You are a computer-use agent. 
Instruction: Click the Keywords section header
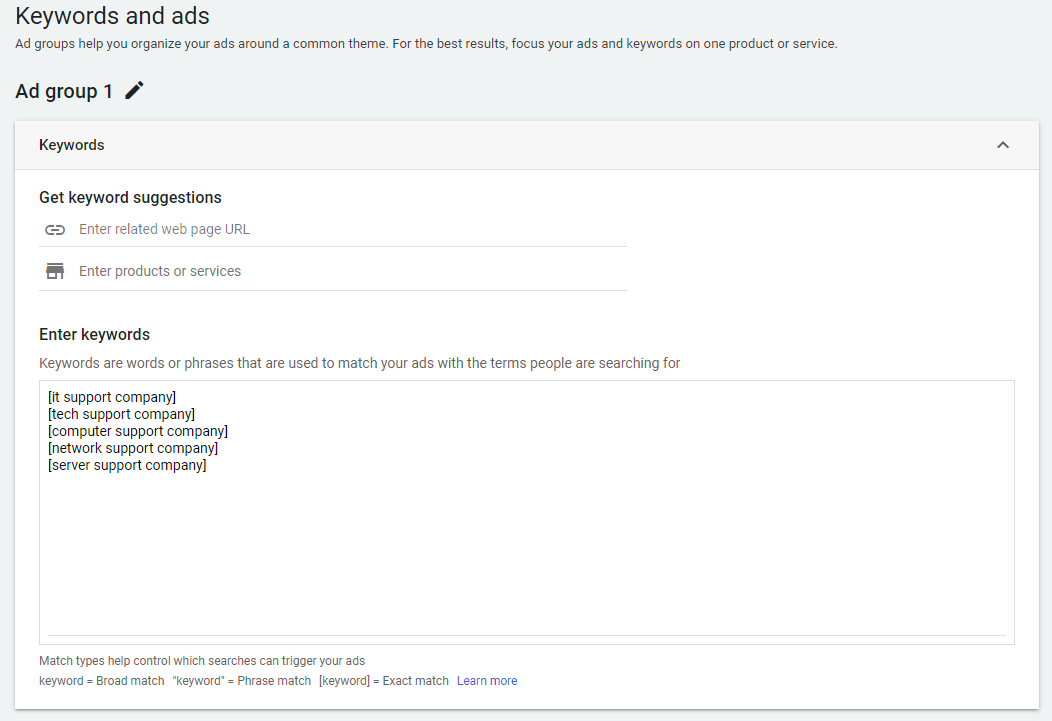pyautogui.click(x=71, y=145)
